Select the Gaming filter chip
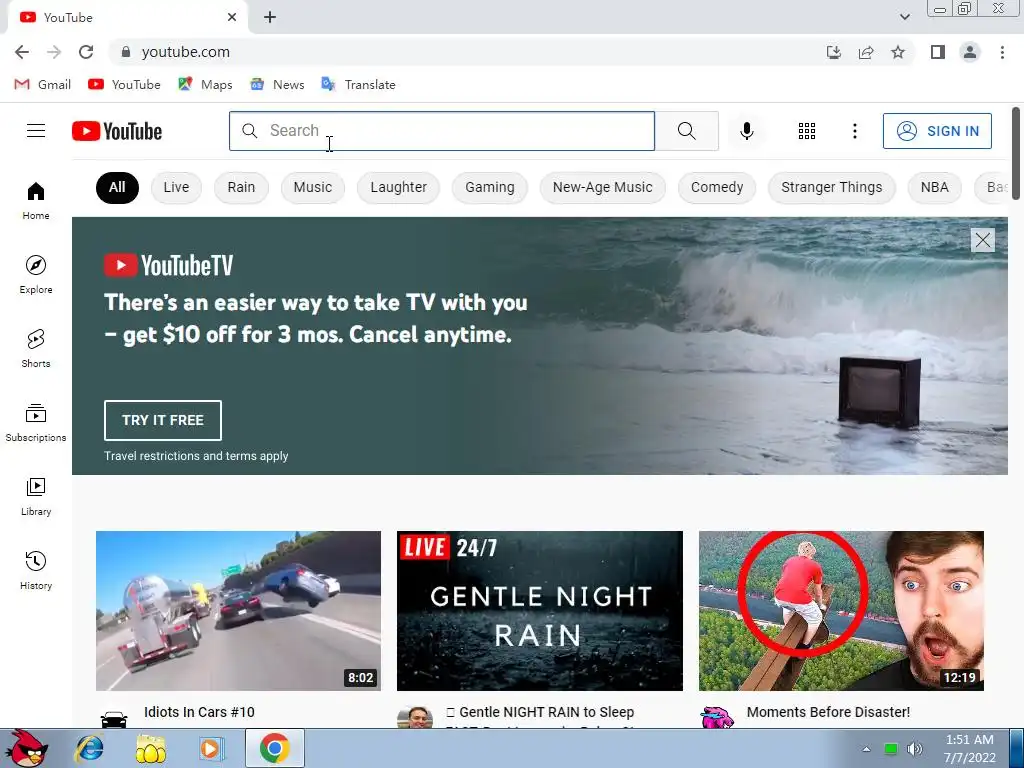This screenshot has width=1024, height=768. click(490, 187)
